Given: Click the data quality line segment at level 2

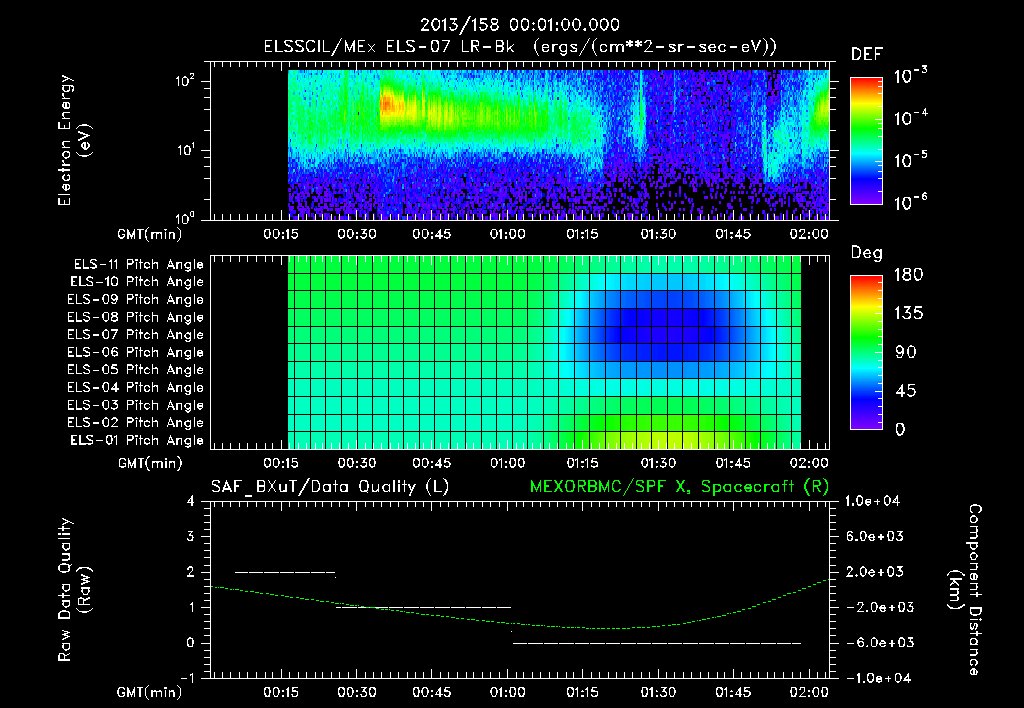Looking at the screenshot, I should pos(285,573).
